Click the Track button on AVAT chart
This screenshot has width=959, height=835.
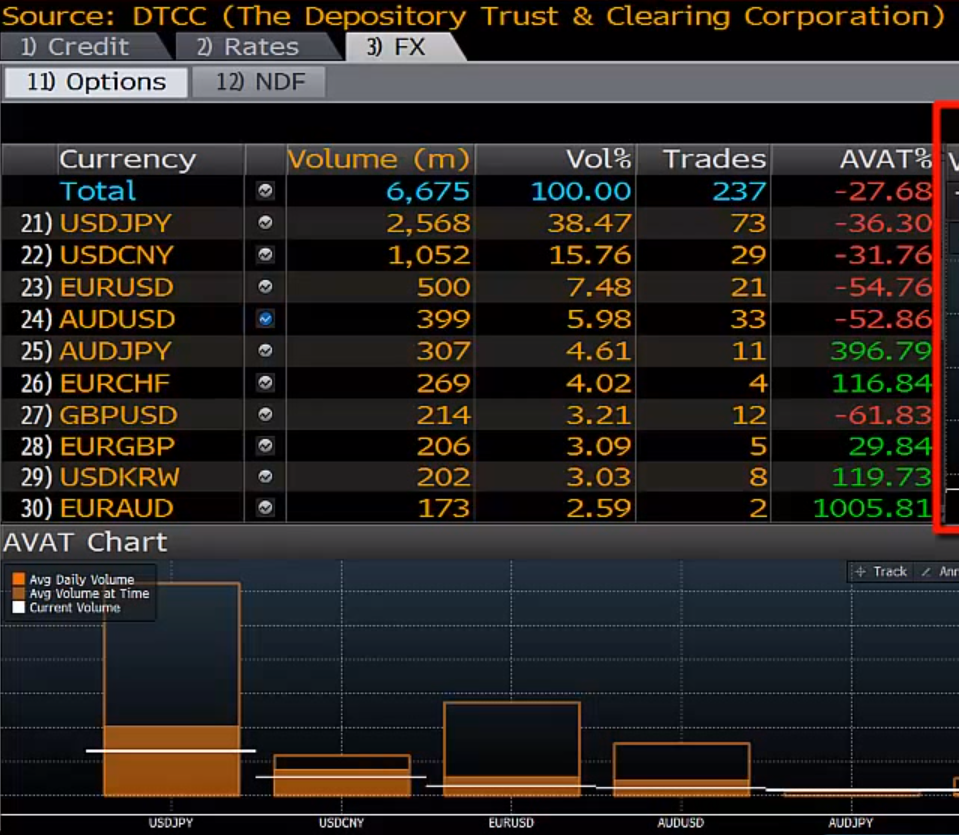coord(881,572)
